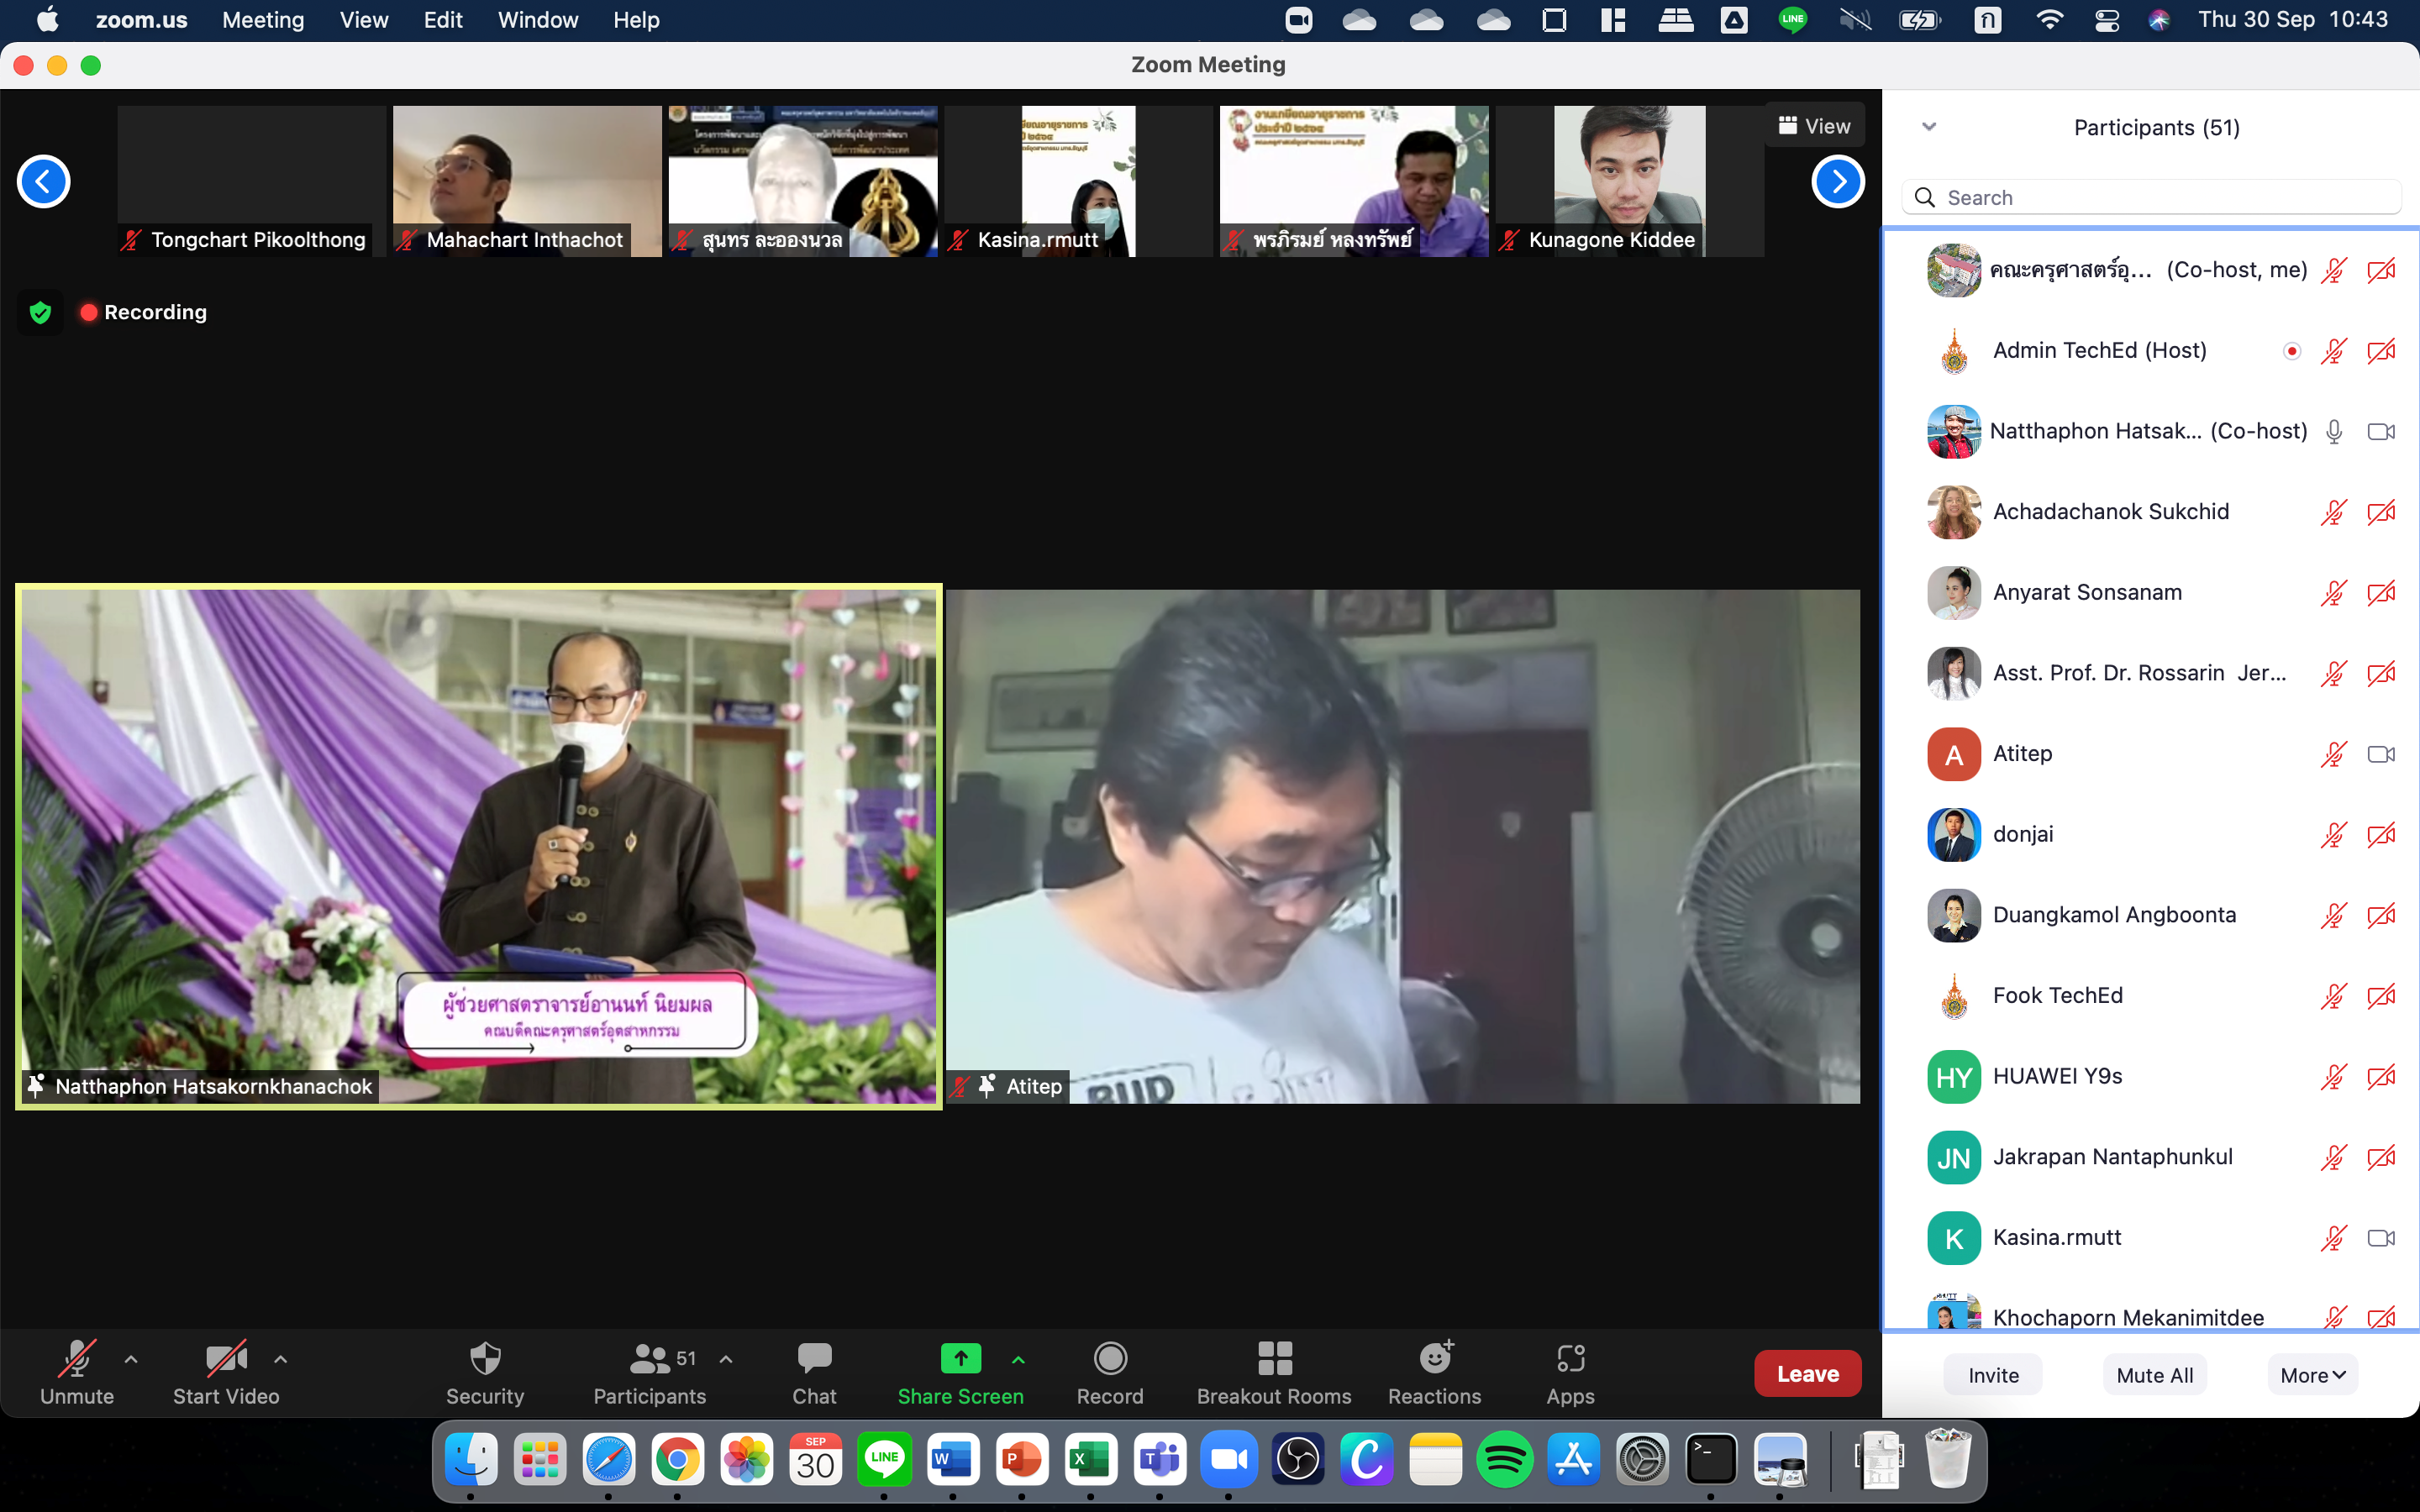Open the Meeting menu in menu bar
Viewport: 2420px width, 1512px height.
[x=263, y=20]
